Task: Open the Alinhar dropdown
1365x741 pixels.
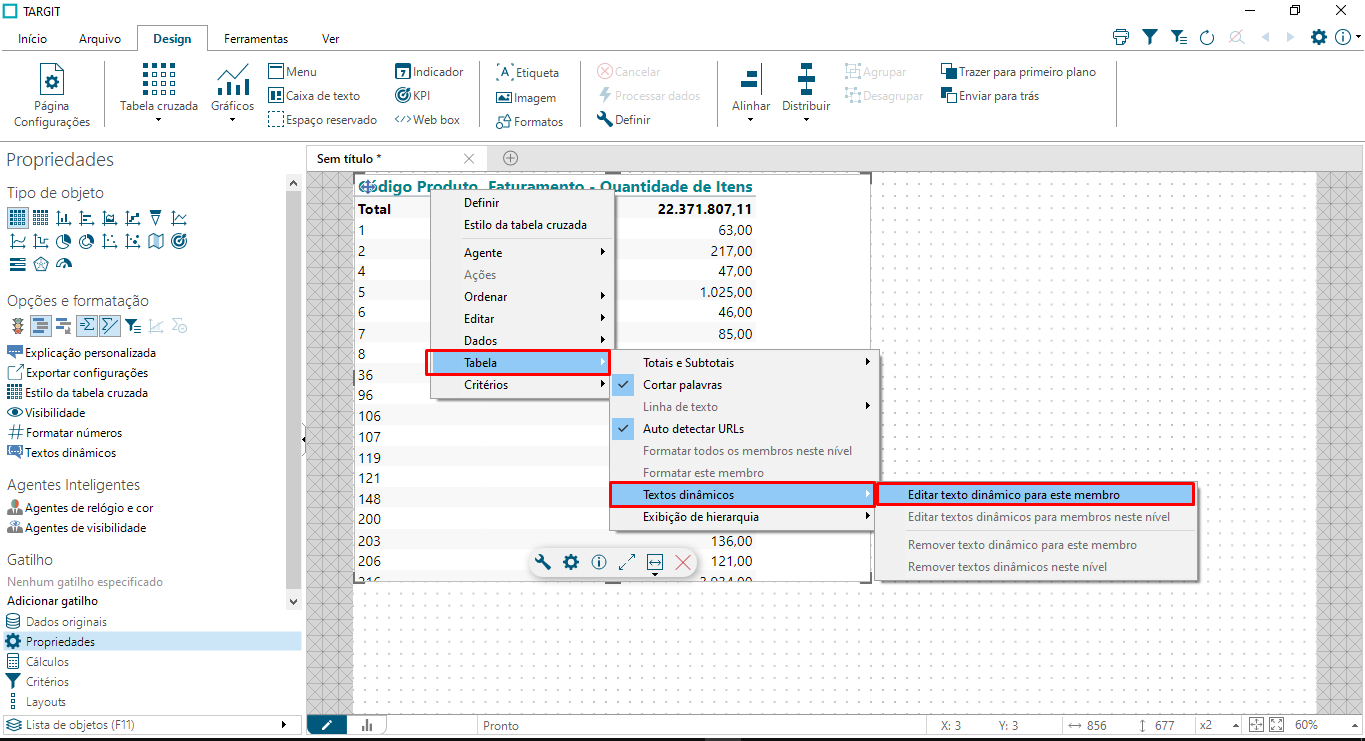Action: click(x=751, y=121)
